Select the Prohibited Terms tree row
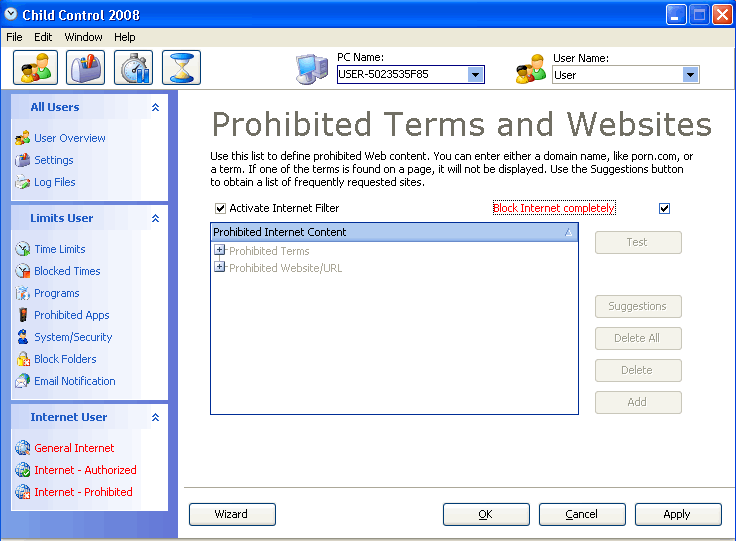 click(269, 251)
